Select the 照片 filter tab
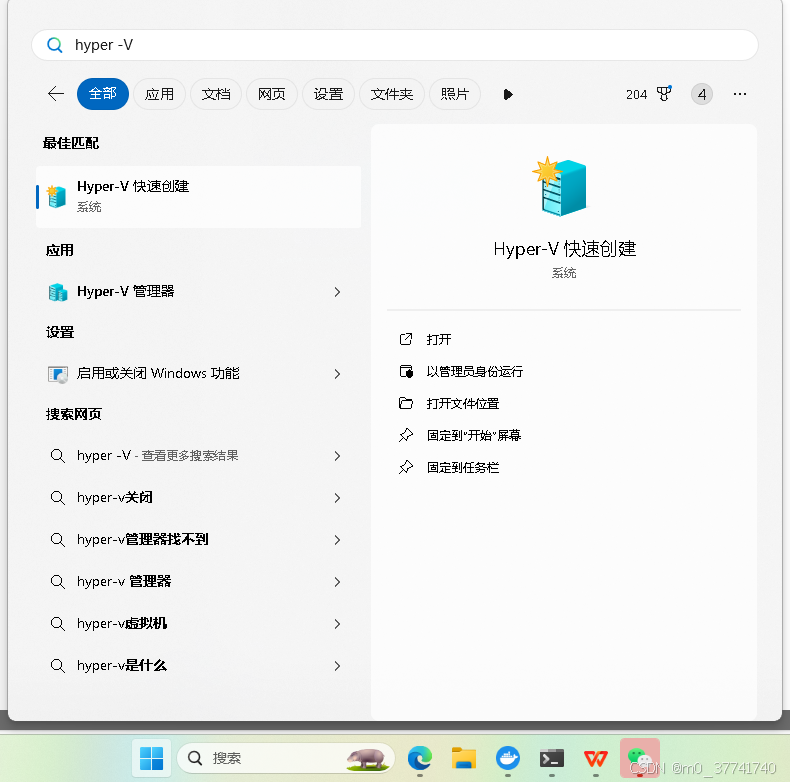Image resolution: width=790 pixels, height=782 pixels. [x=454, y=94]
